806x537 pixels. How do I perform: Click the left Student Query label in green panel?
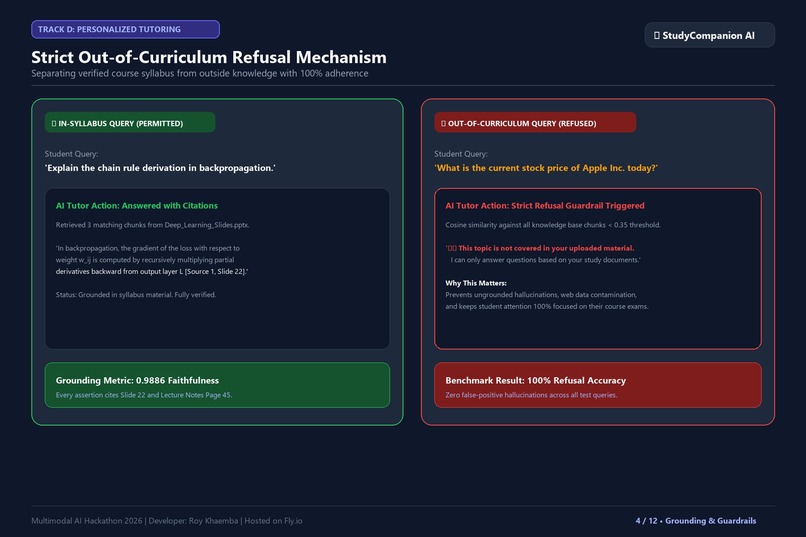71,154
